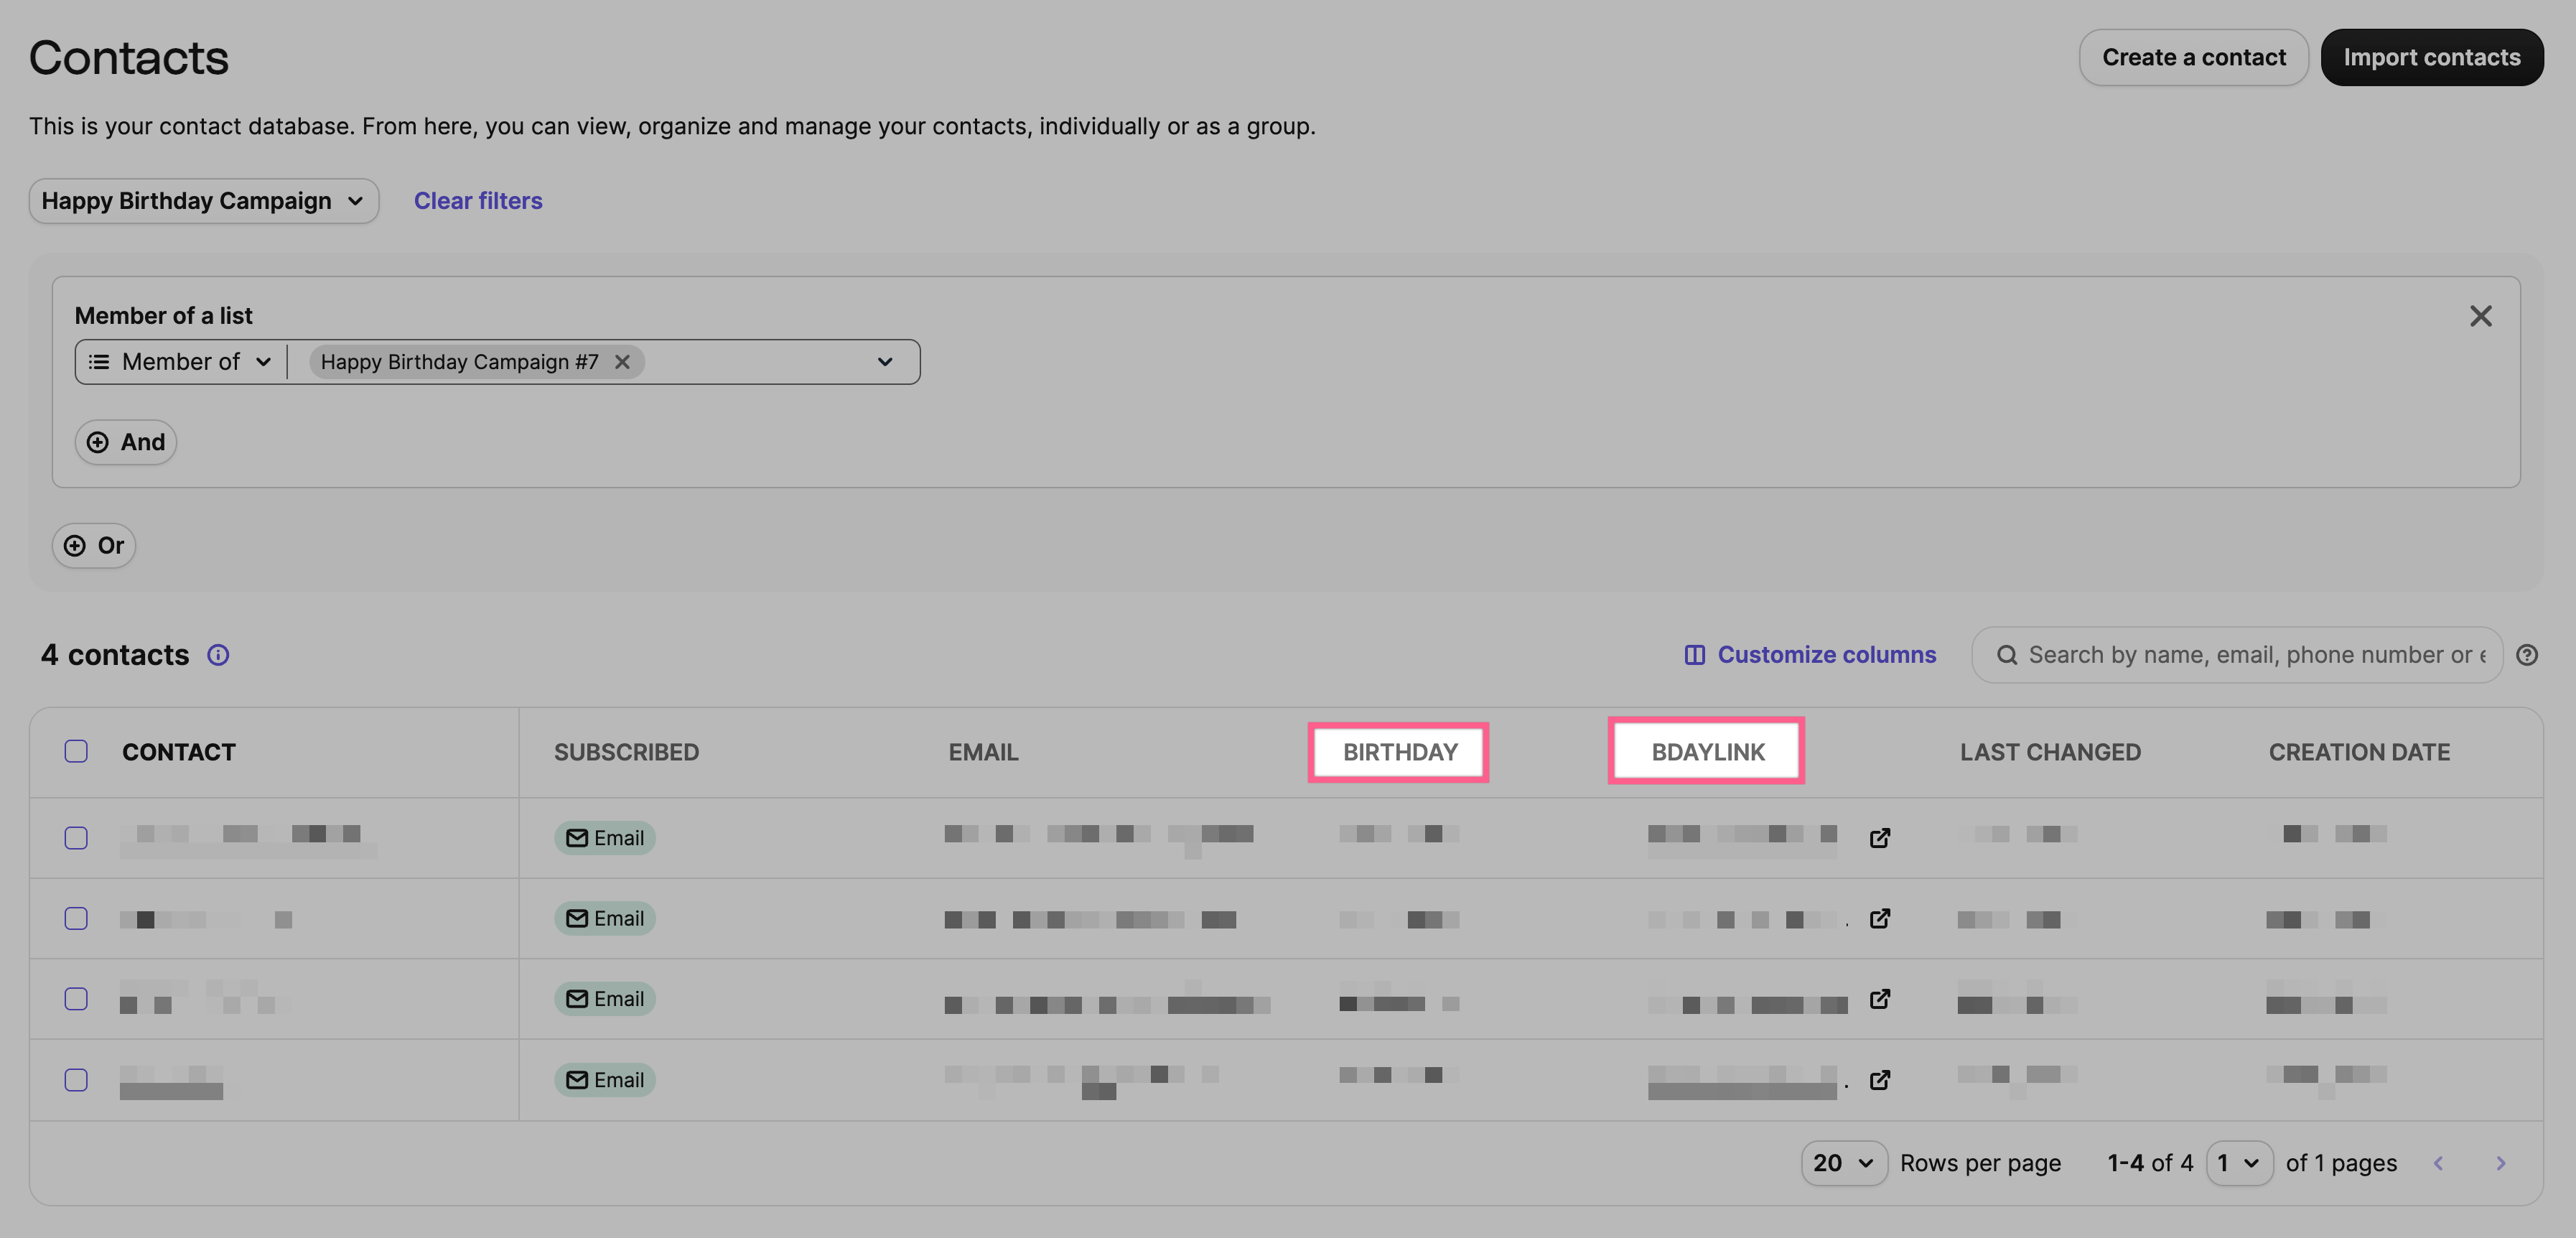Click the LAST CHANGED column header

pos(2050,752)
